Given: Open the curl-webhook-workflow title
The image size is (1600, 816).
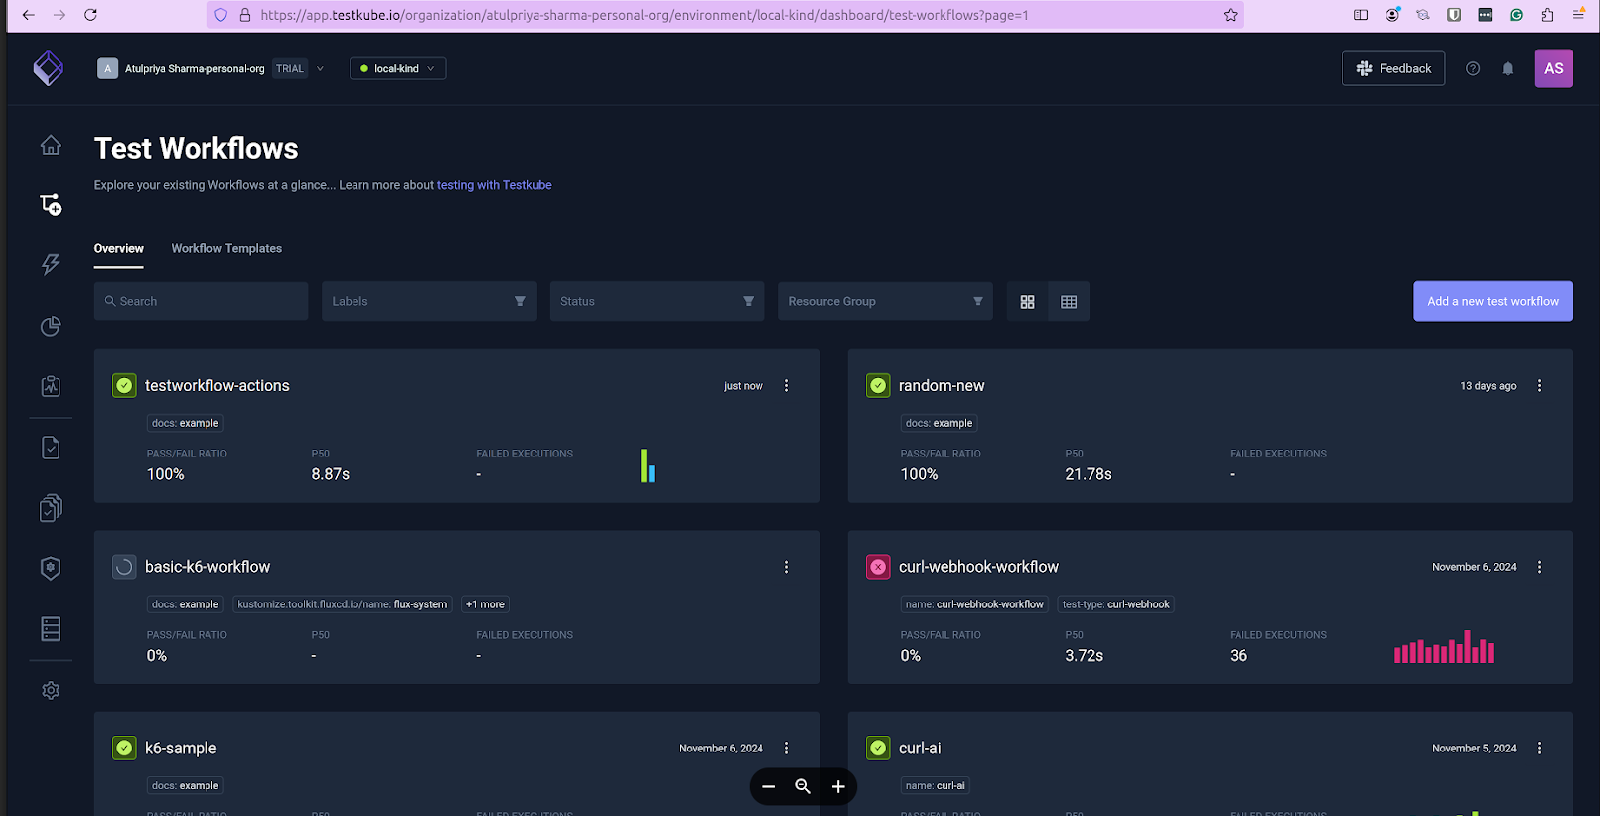Looking at the screenshot, I should [979, 567].
